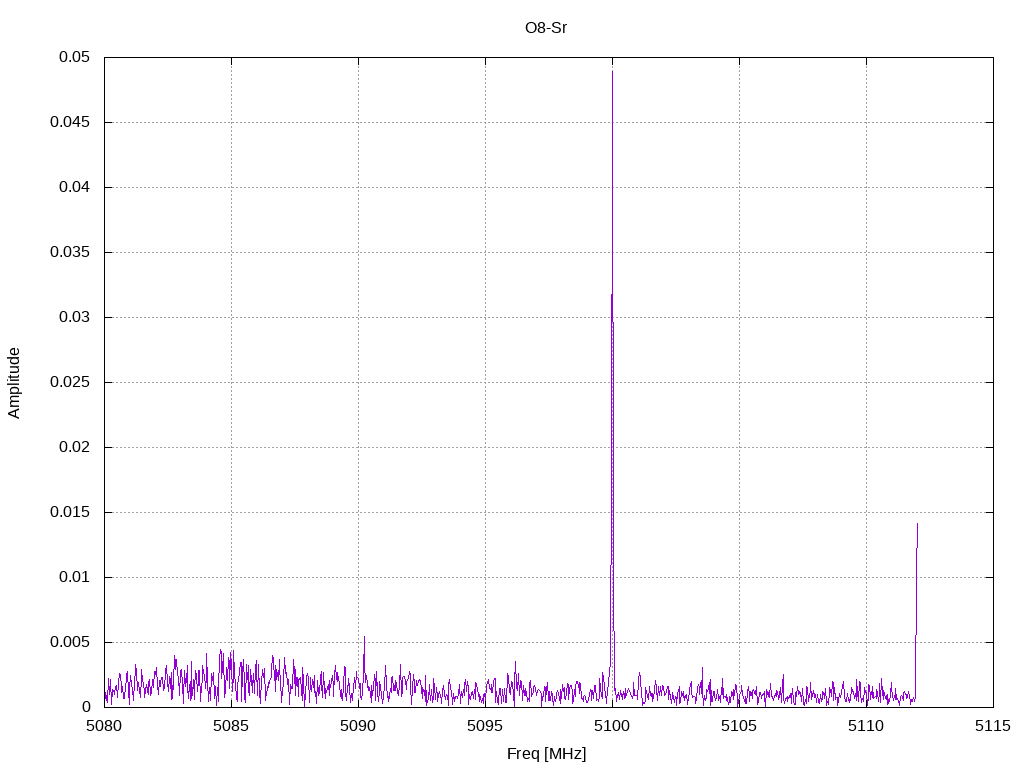Click the y-axis value 0.05
Image resolution: width=1024 pixels, height=768 pixels.
[74, 57]
